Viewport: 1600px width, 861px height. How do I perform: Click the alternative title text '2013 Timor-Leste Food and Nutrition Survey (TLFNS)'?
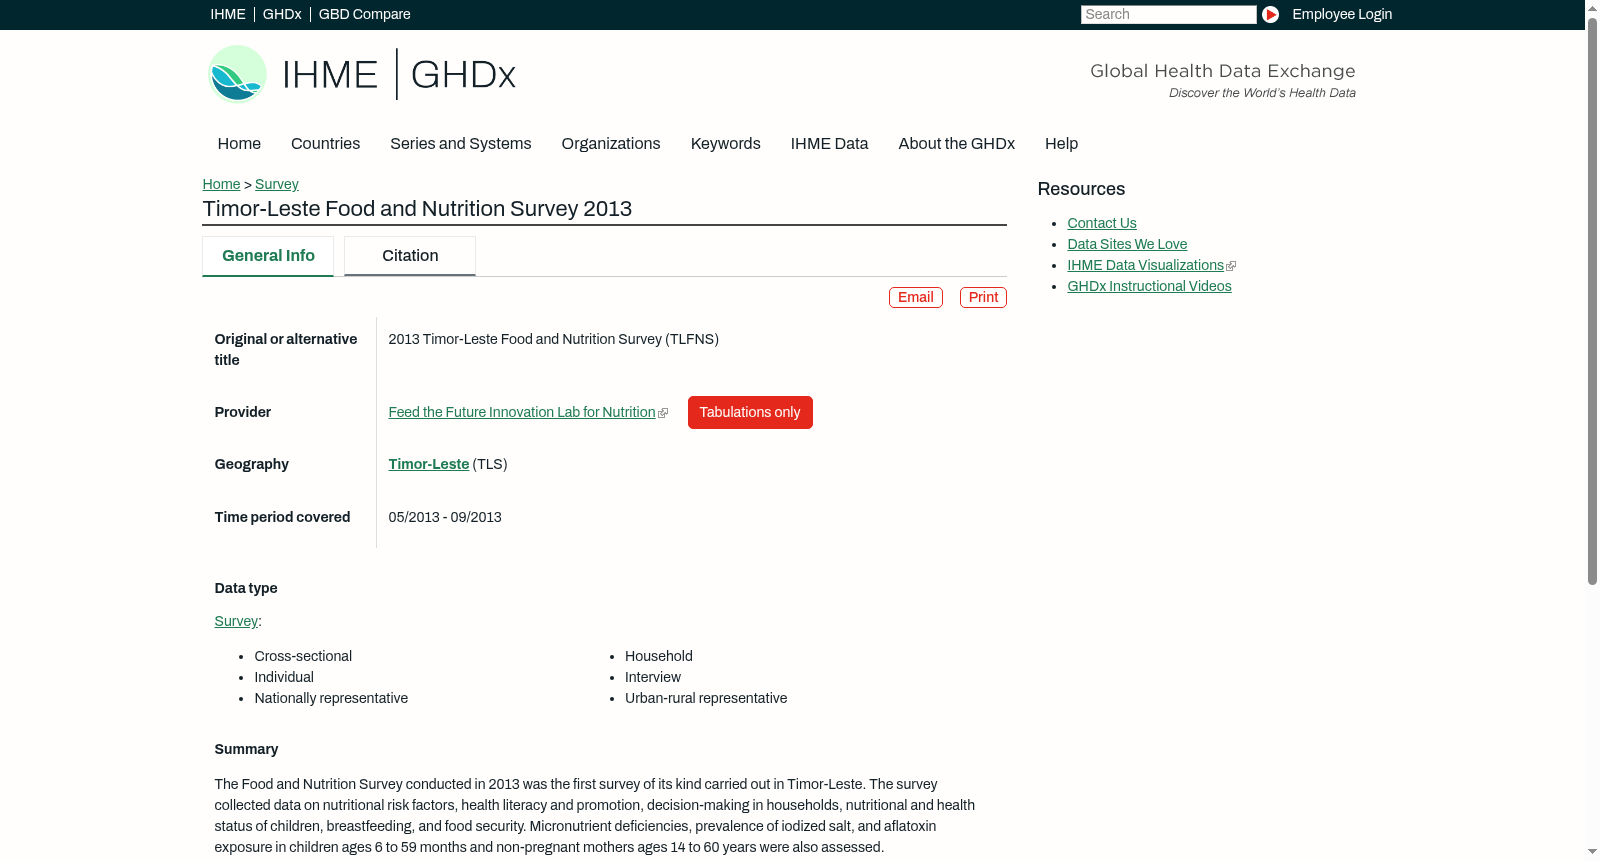tap(553, 340)
